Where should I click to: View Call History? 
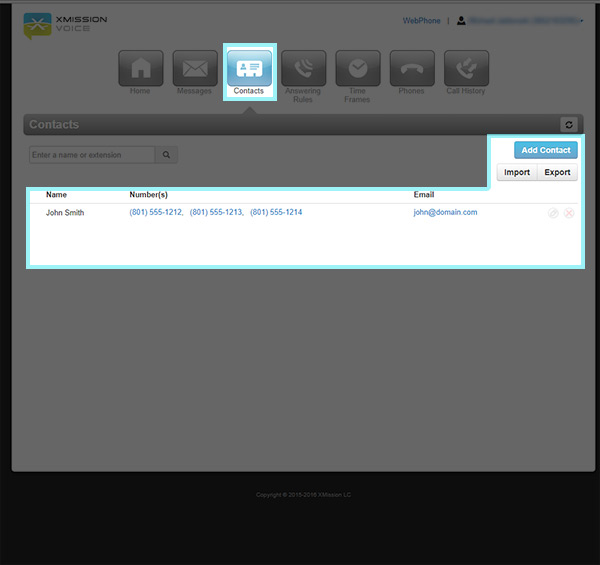tap(466, 69)
